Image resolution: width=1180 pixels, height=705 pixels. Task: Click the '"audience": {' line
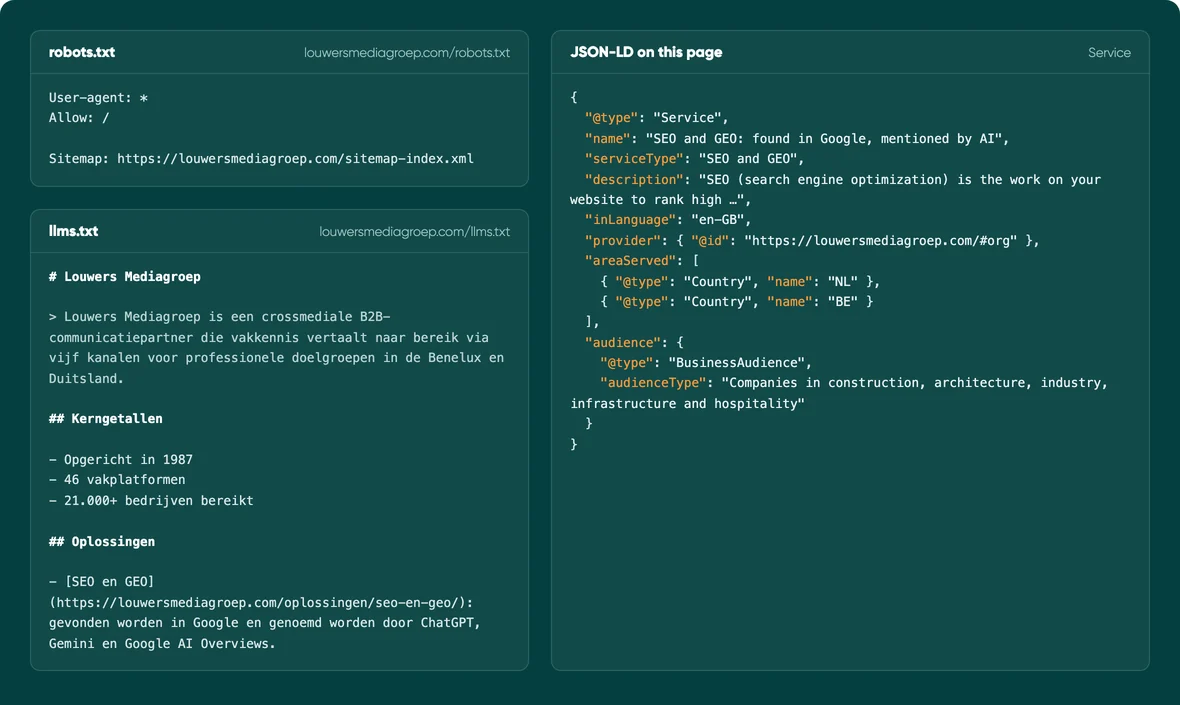634,343
